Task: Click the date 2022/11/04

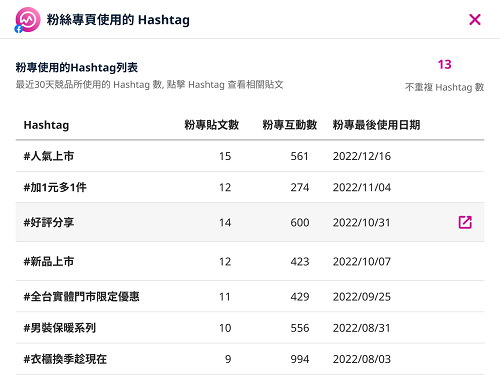Action: pos(362,187)
